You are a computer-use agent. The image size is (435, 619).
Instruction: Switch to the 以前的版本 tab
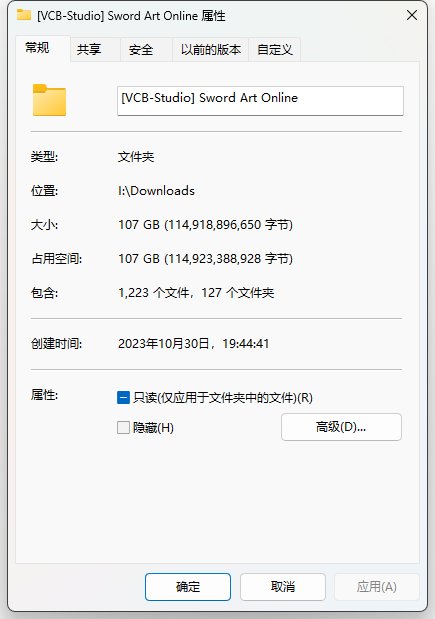pyautogui.click(x=211, y=49)
